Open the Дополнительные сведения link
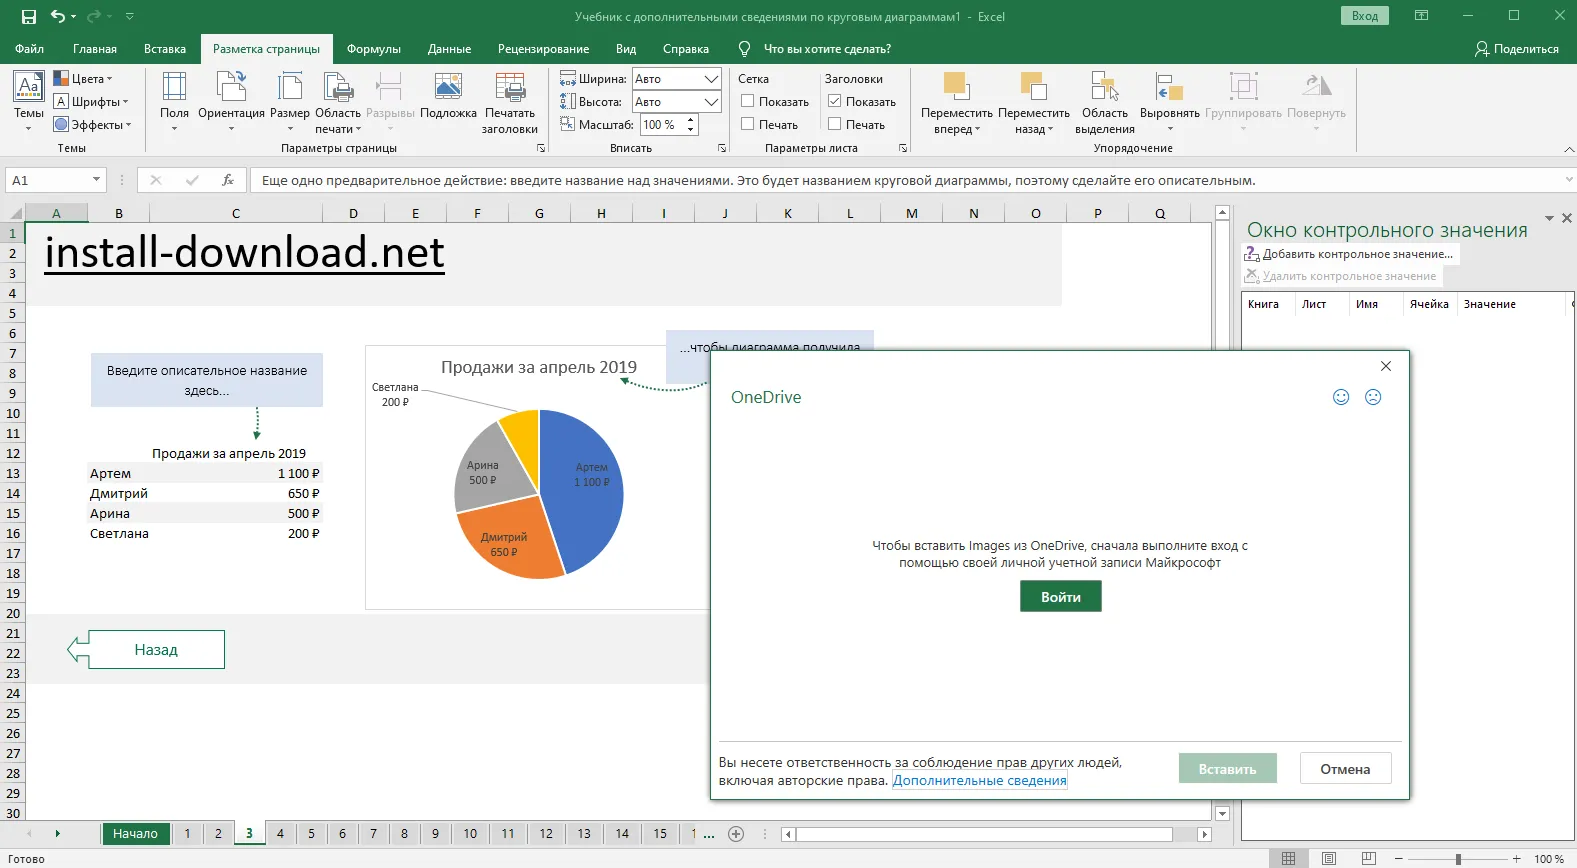 979,780
